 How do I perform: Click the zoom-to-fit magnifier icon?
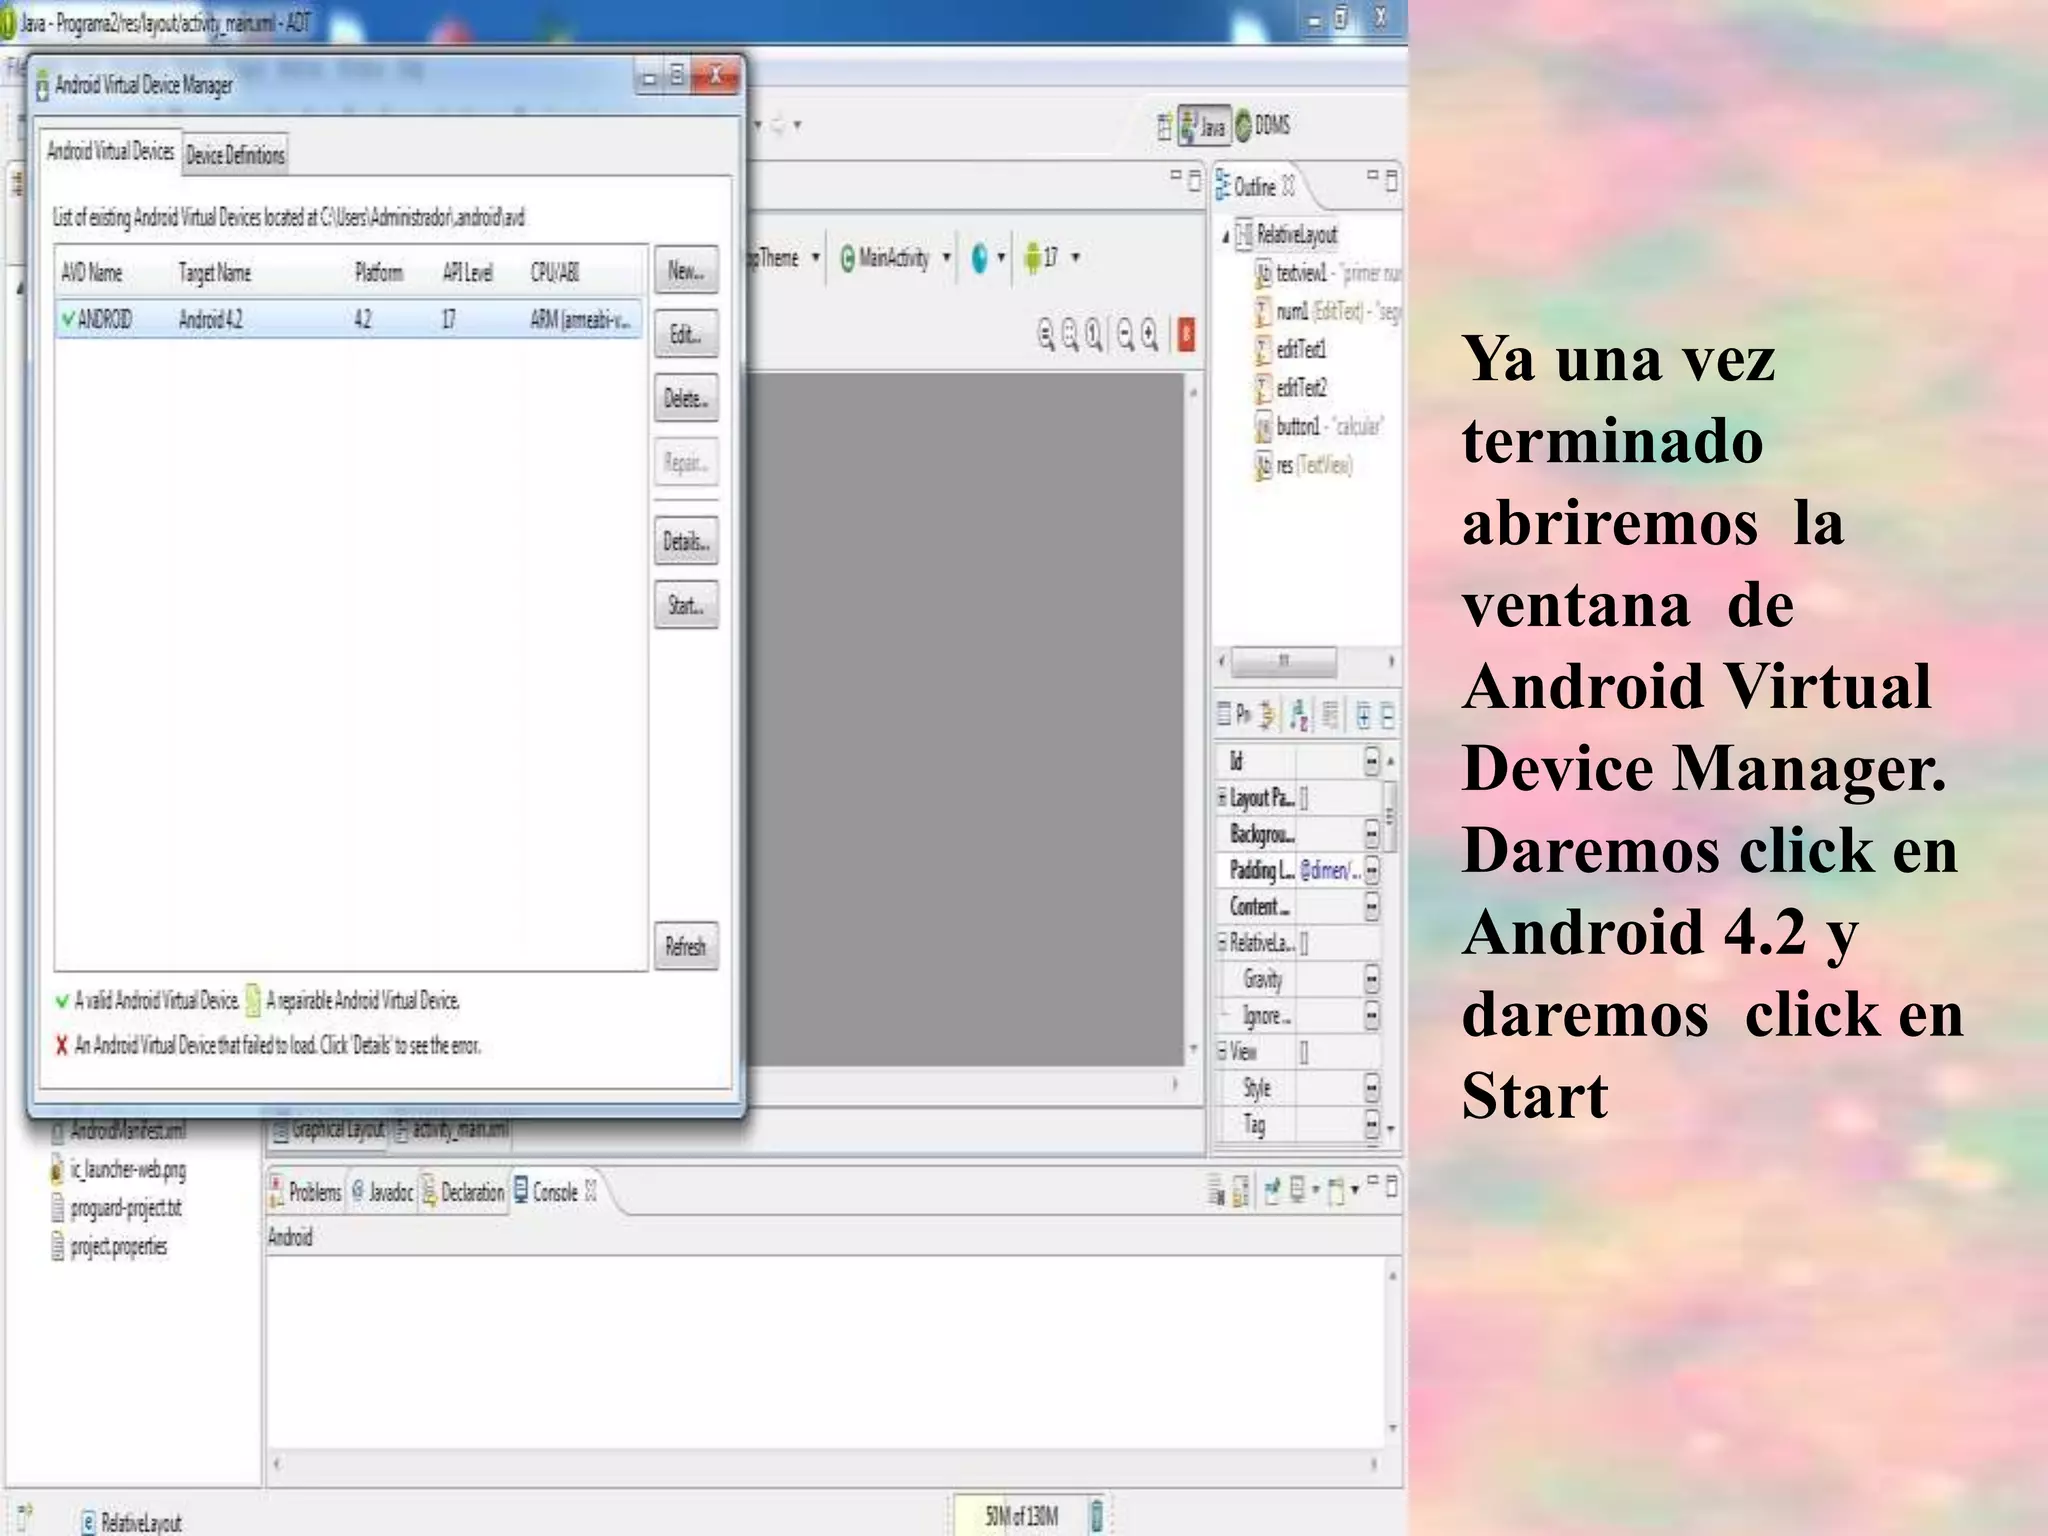tap(1070, 334)
